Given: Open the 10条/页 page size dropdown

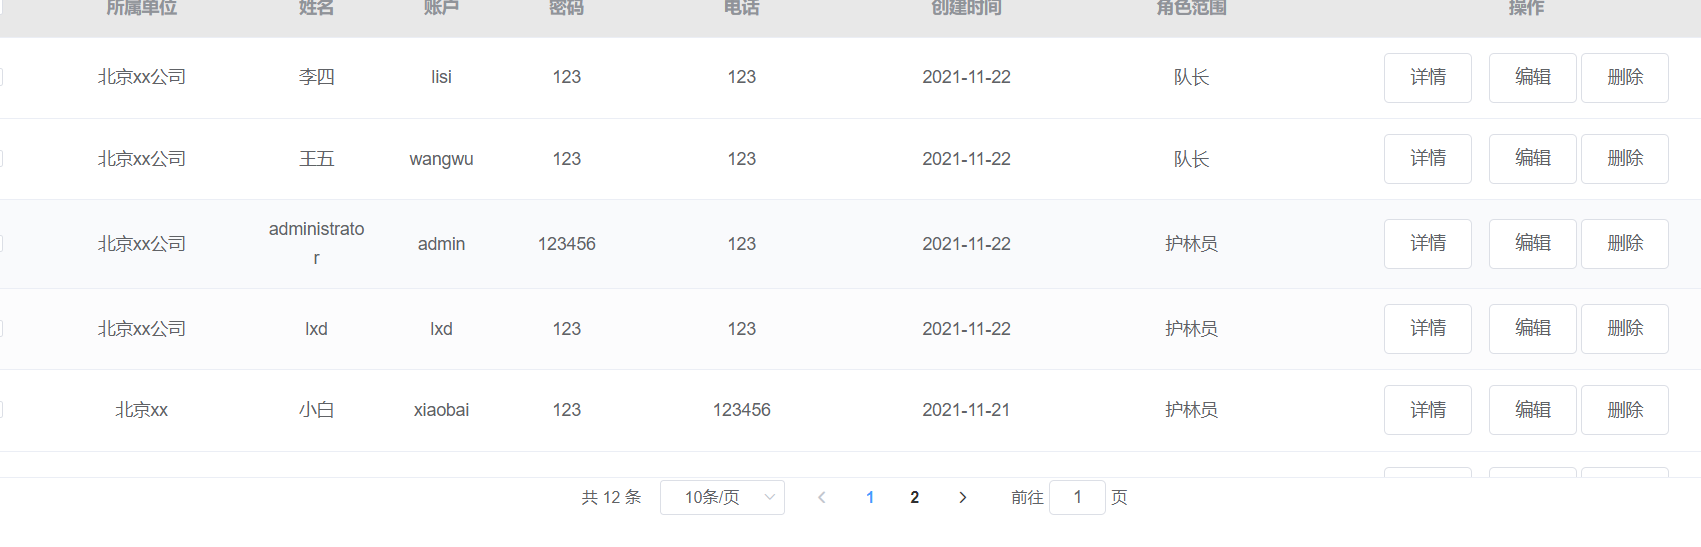Looking at the screenshot, I should coord(722,497).
